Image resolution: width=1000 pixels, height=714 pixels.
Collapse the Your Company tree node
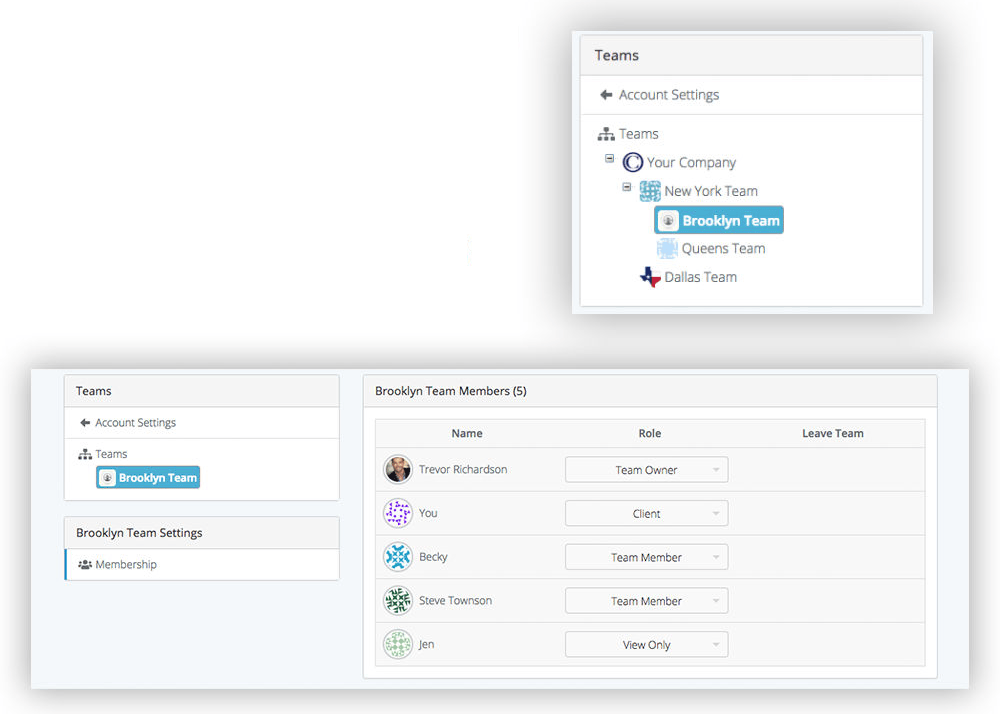click(x=610, y=158)
